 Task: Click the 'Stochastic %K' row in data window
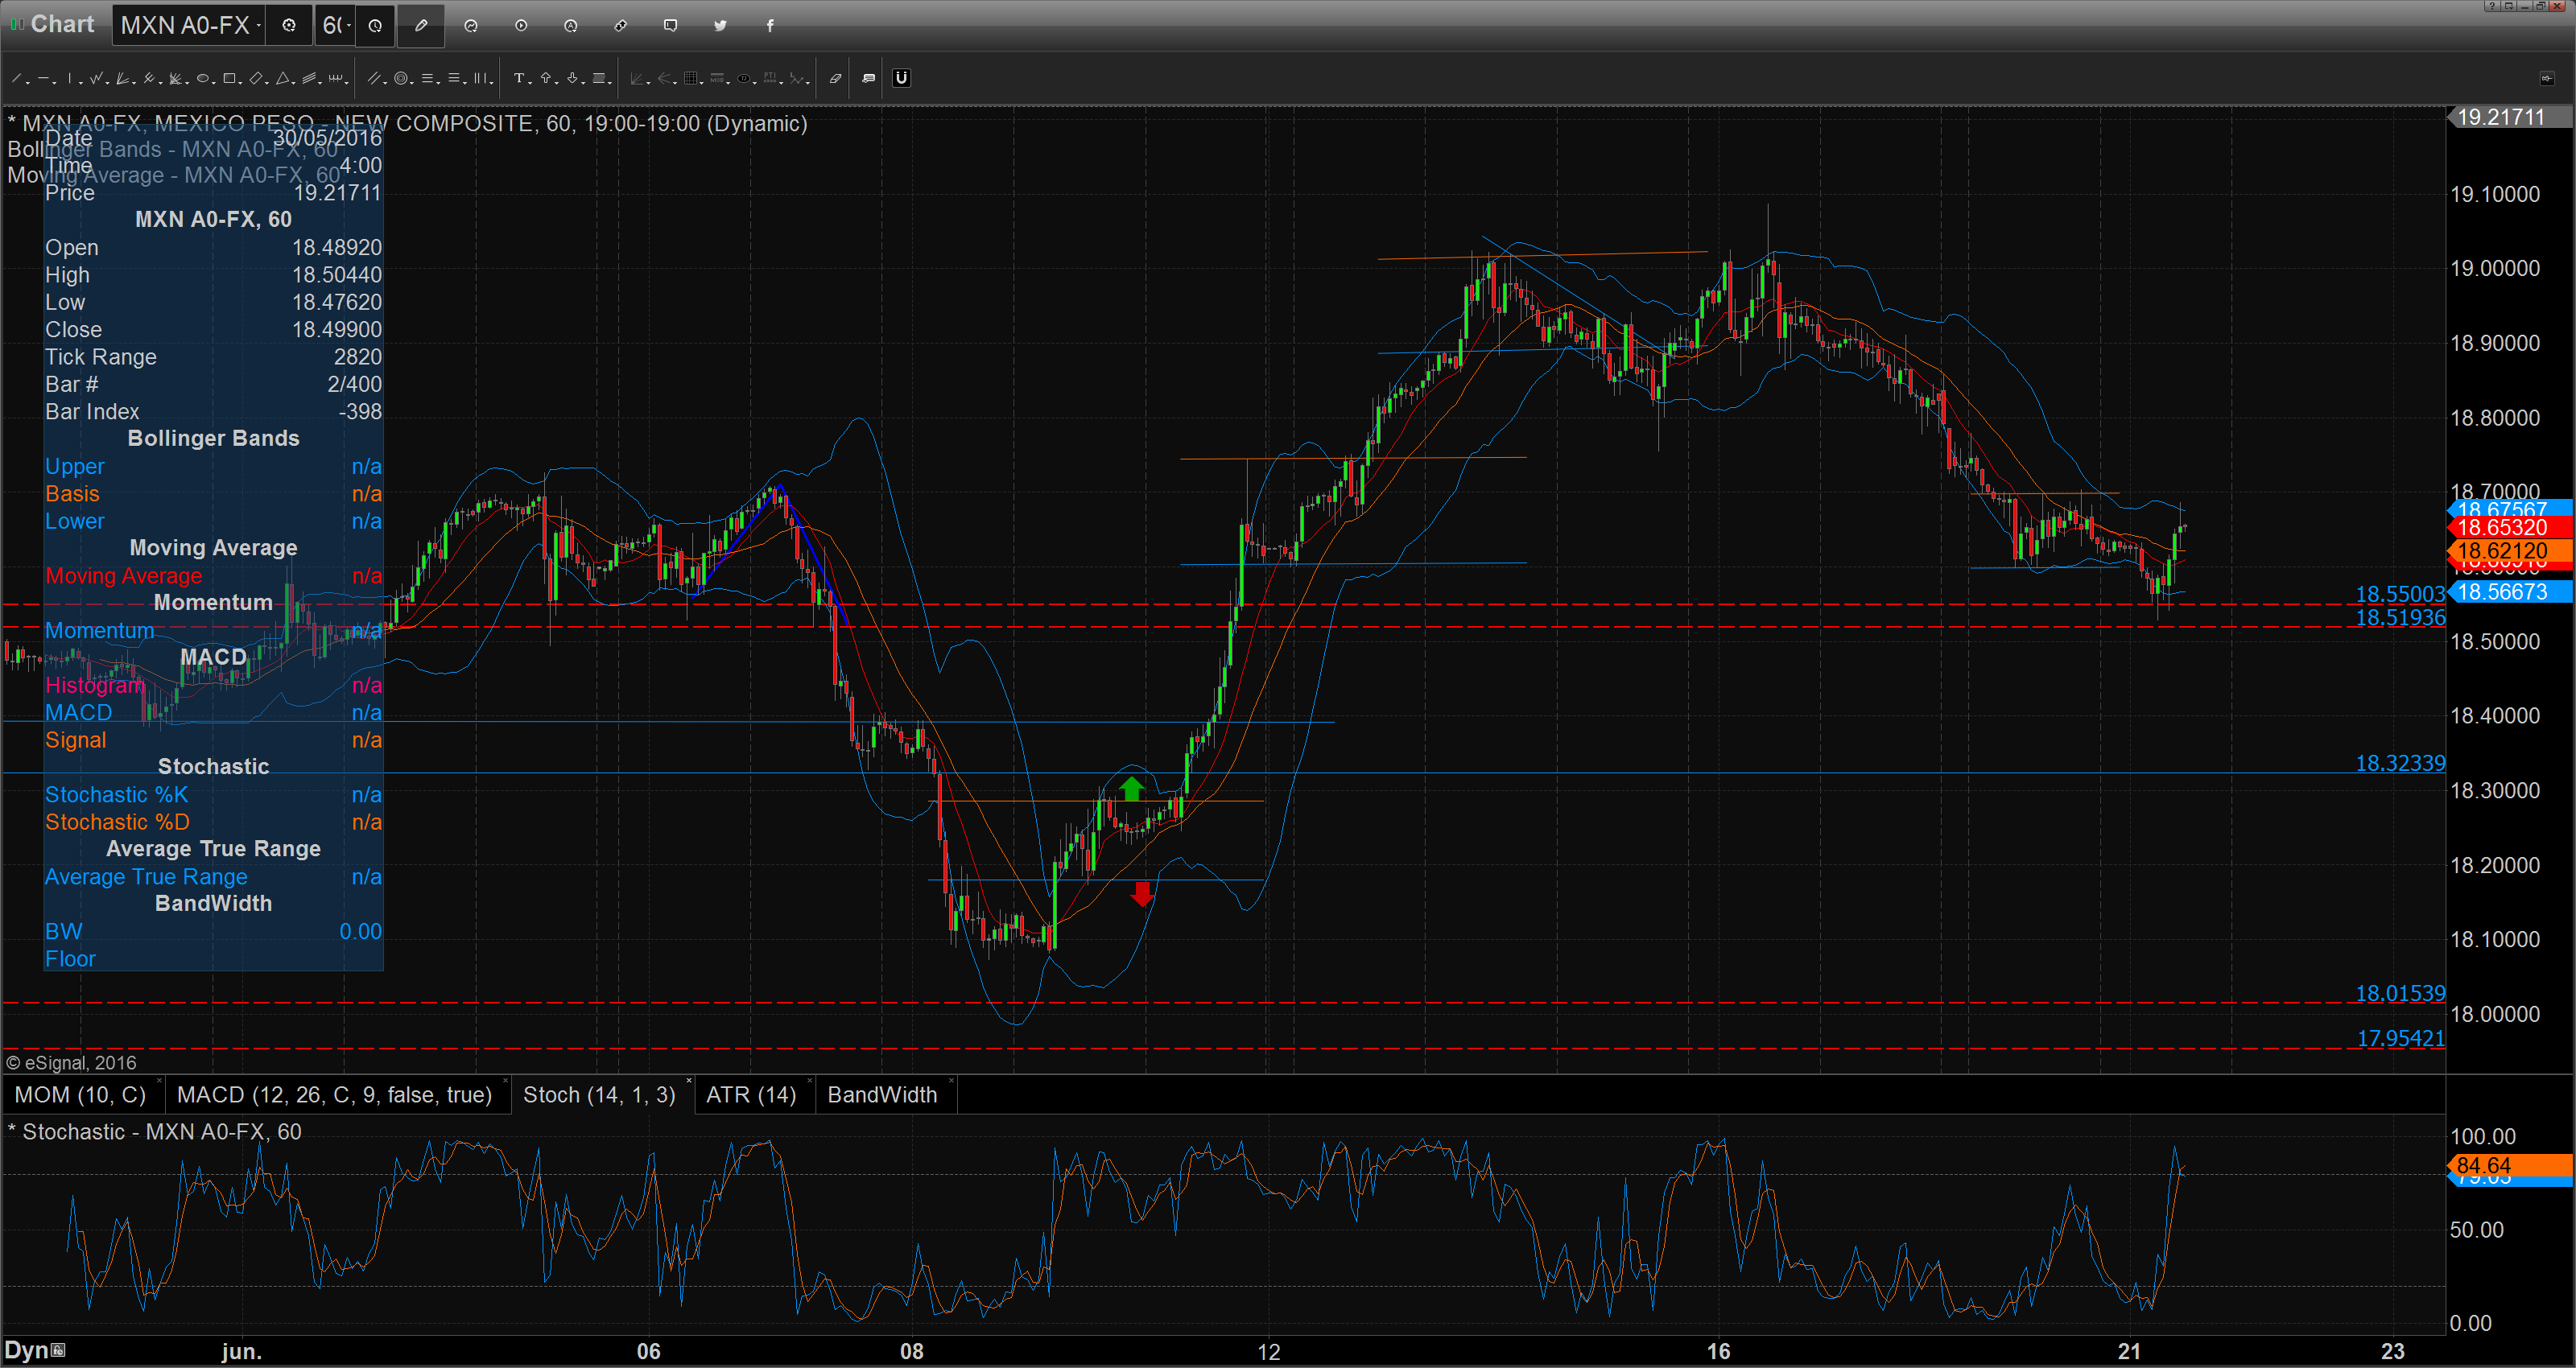(x=213, y=795)
